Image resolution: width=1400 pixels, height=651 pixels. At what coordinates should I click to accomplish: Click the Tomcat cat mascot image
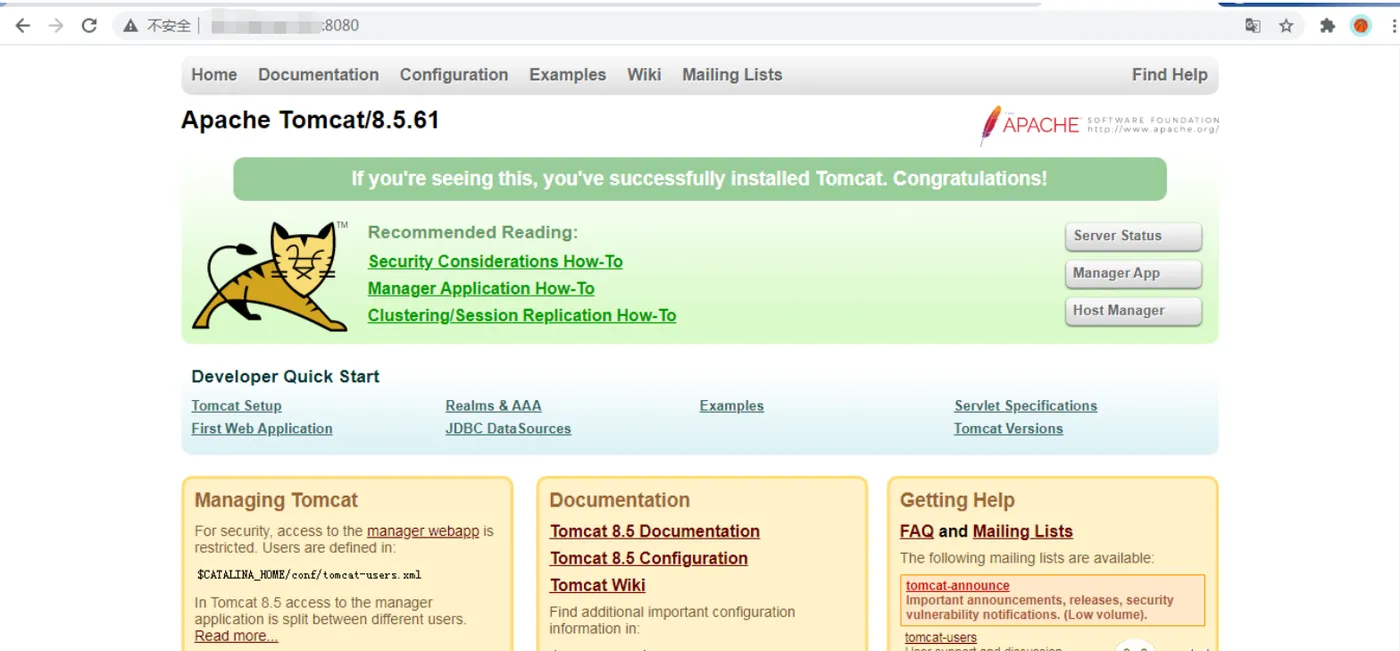tap(269, 276)
